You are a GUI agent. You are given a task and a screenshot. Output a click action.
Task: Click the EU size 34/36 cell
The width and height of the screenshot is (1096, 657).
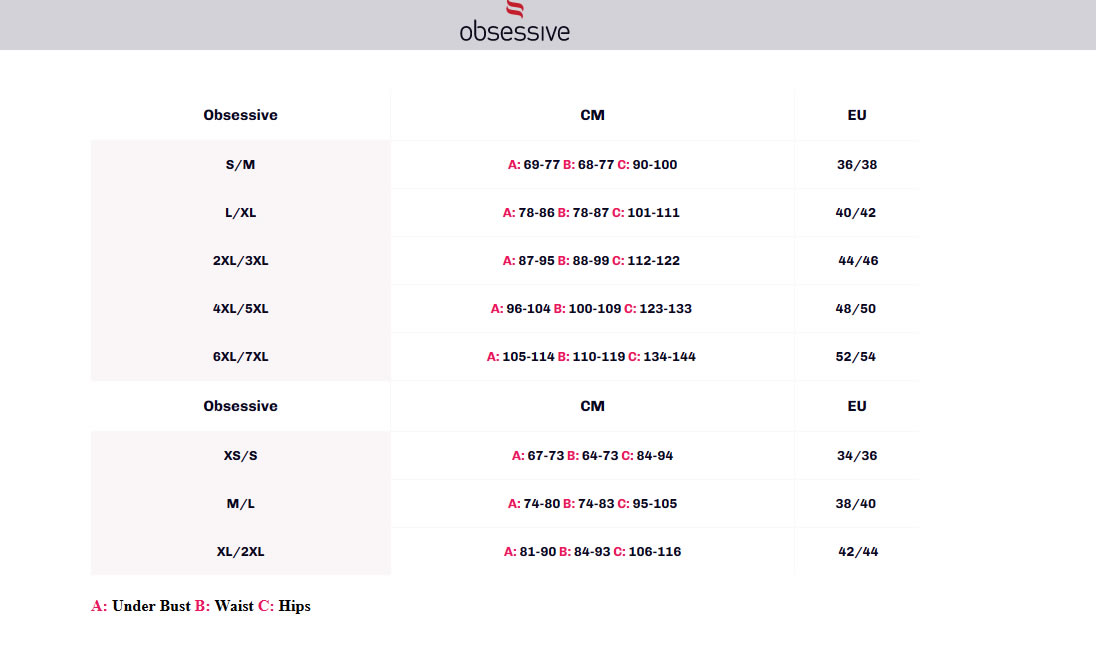click(x=856, y=455)
